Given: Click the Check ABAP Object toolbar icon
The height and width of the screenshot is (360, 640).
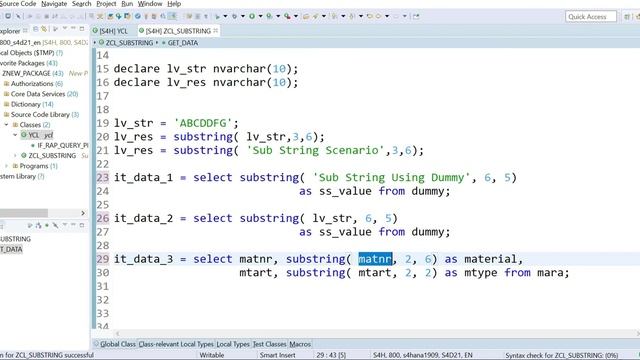Looking at the screenshot, I should [x=138, y=16].
